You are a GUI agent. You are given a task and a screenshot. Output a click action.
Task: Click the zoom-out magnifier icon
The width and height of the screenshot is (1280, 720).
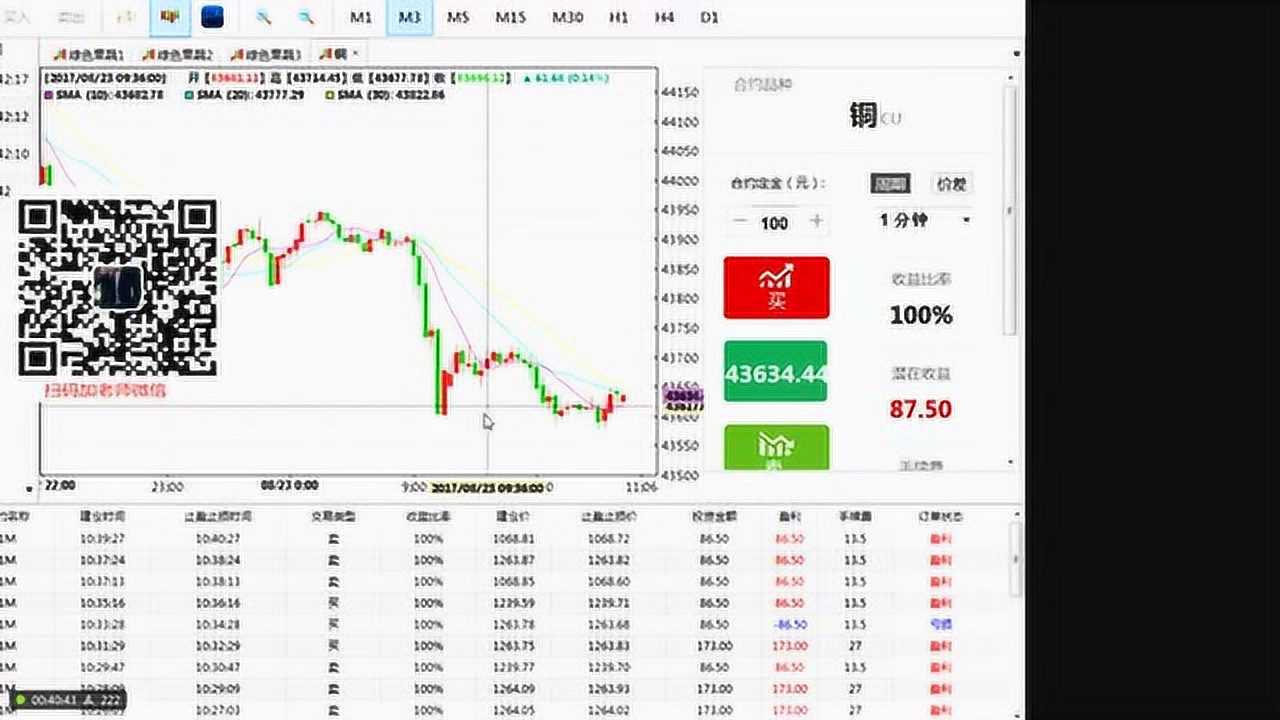pyautogui.click(x=306, y=17)
